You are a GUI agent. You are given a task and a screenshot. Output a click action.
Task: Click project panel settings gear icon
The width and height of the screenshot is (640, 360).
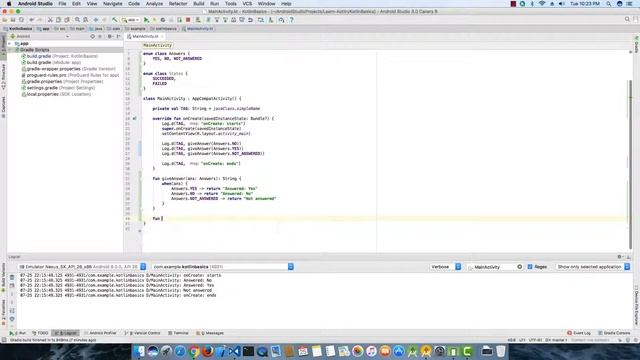click(109, 36)
